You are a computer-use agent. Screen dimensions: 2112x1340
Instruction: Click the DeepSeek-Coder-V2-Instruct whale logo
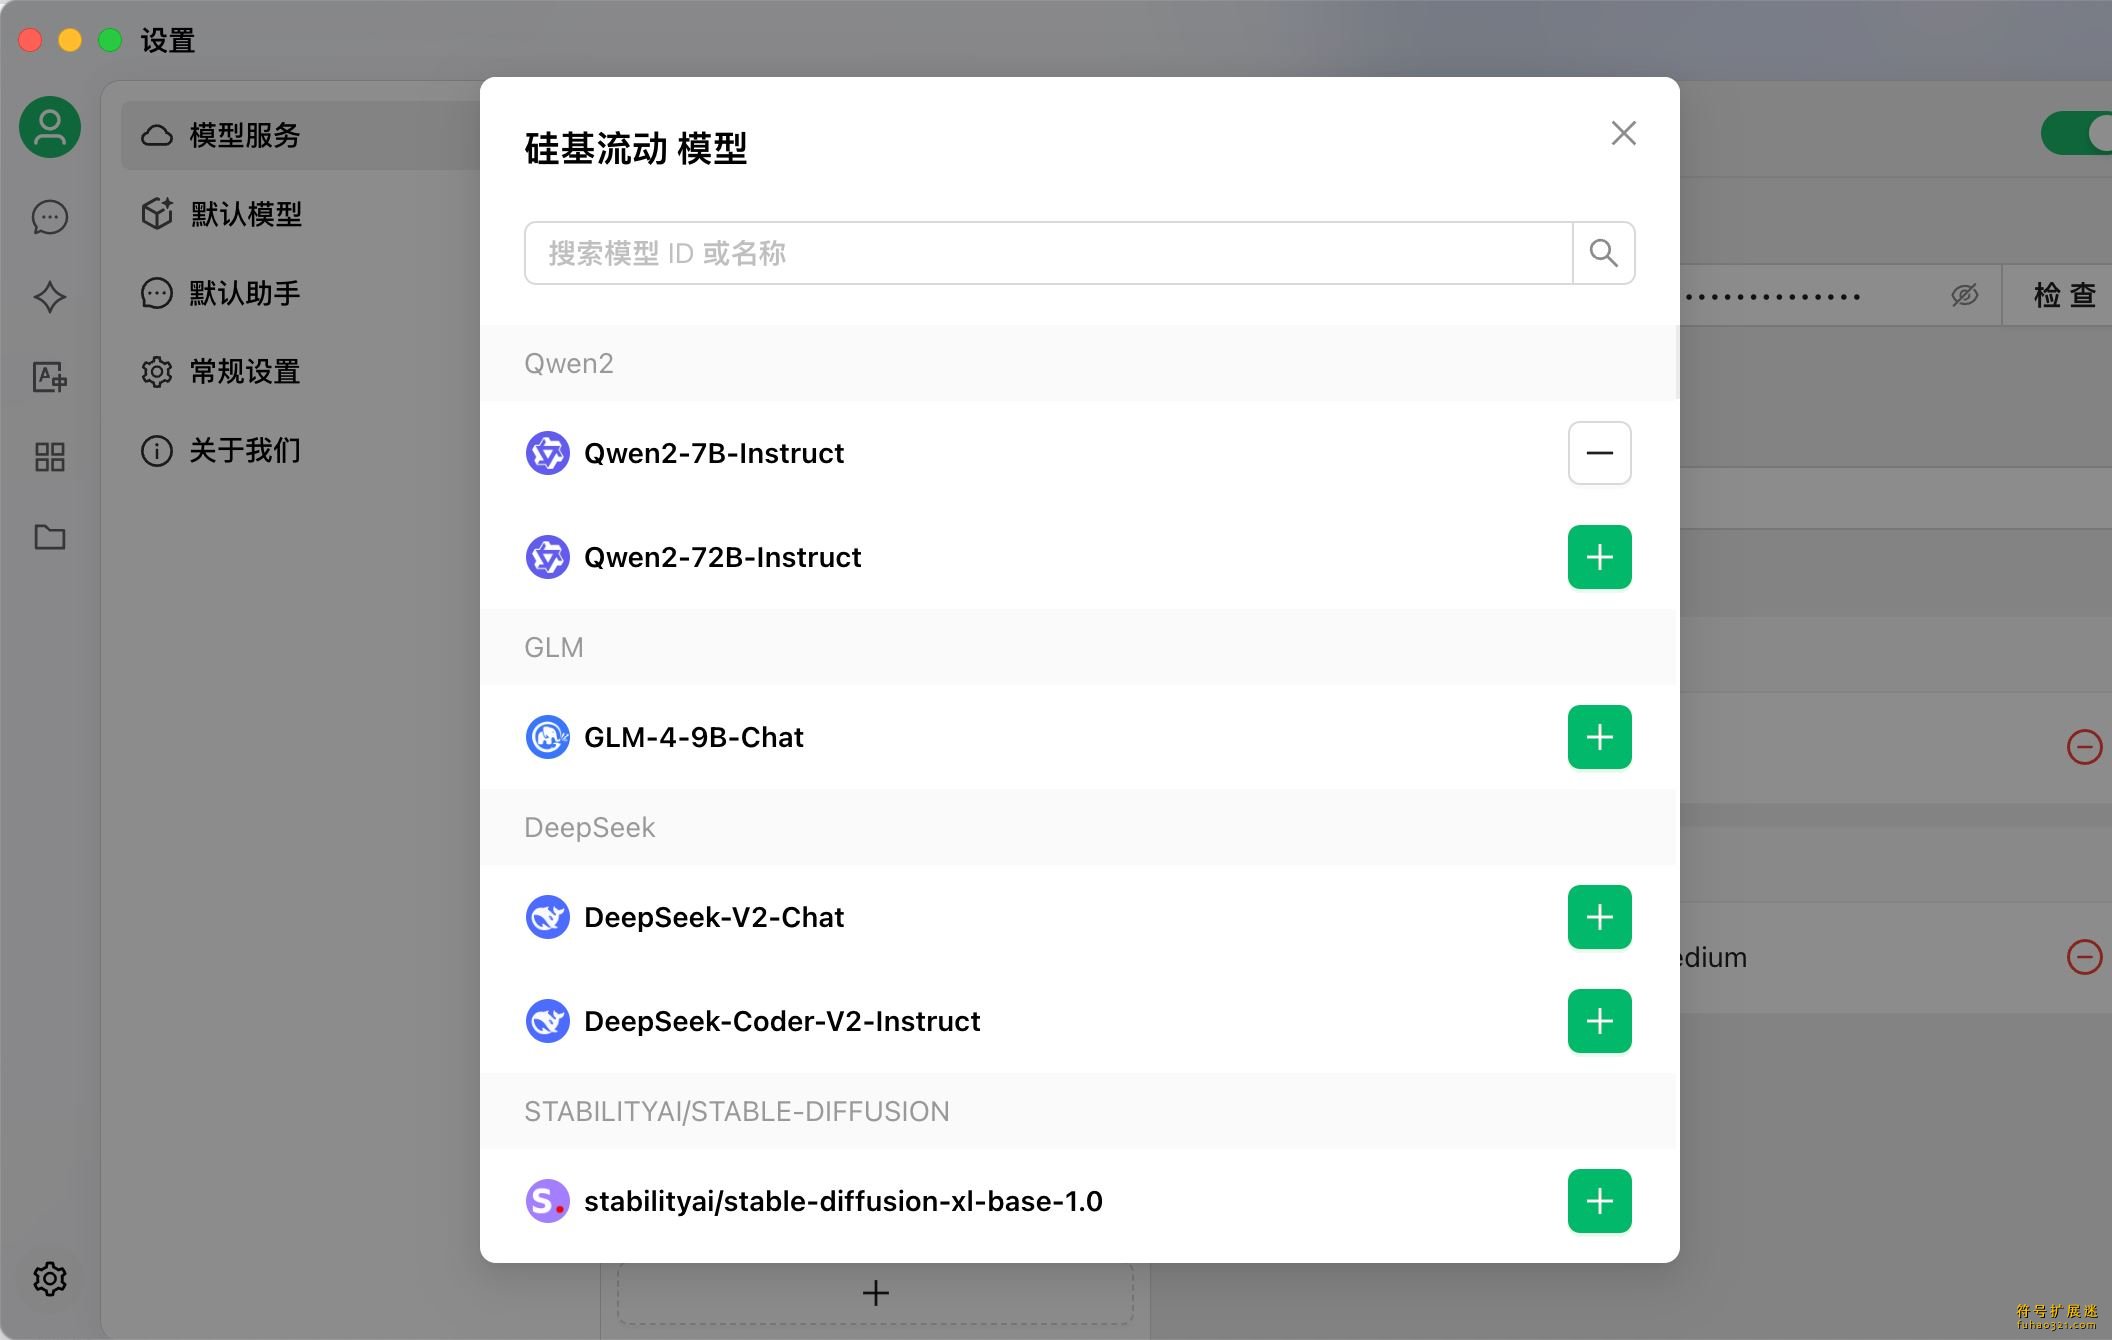coord(548,1021)
